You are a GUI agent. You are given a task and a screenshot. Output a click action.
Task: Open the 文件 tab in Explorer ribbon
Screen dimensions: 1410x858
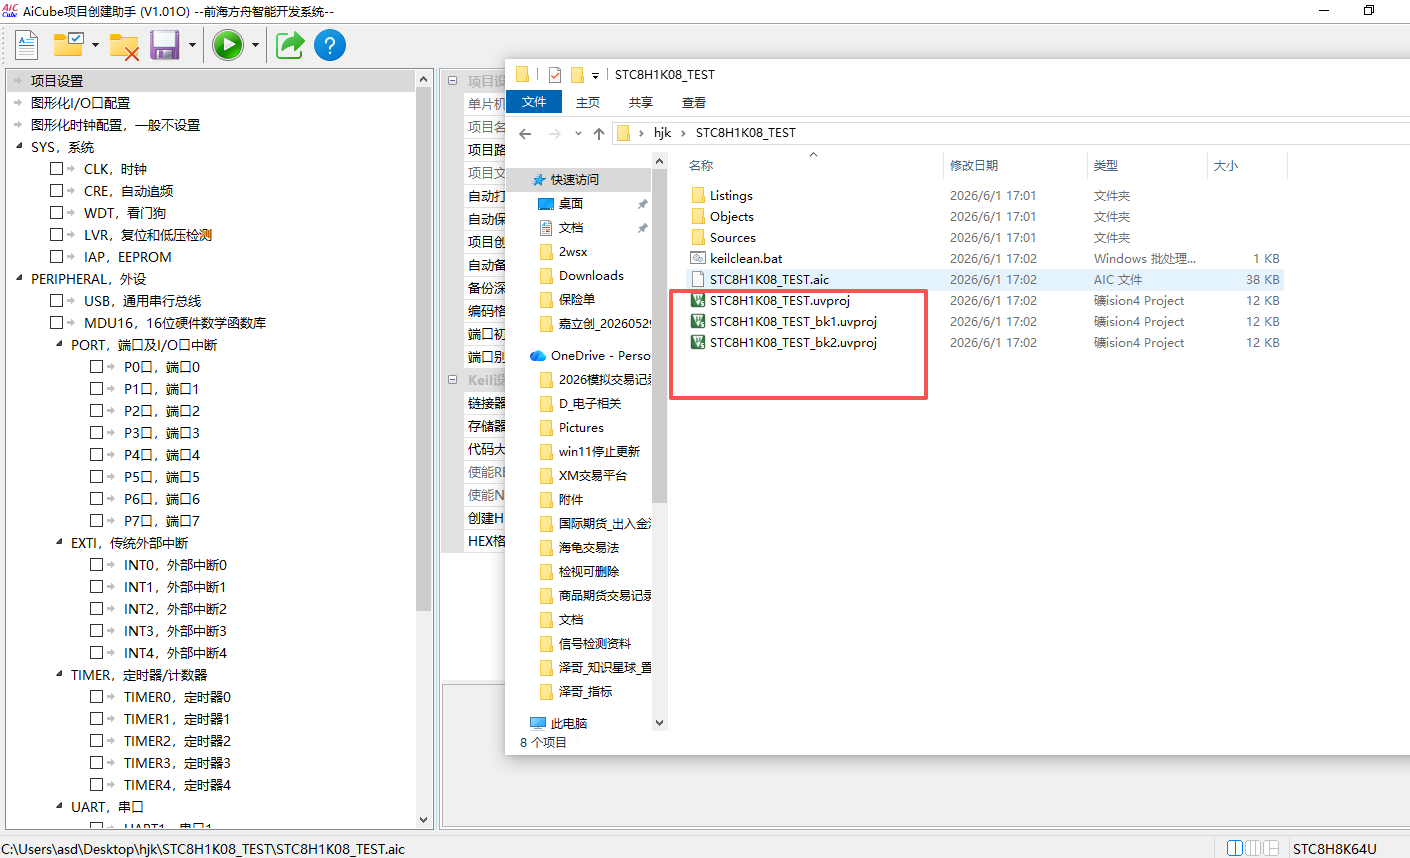(534, 102)
